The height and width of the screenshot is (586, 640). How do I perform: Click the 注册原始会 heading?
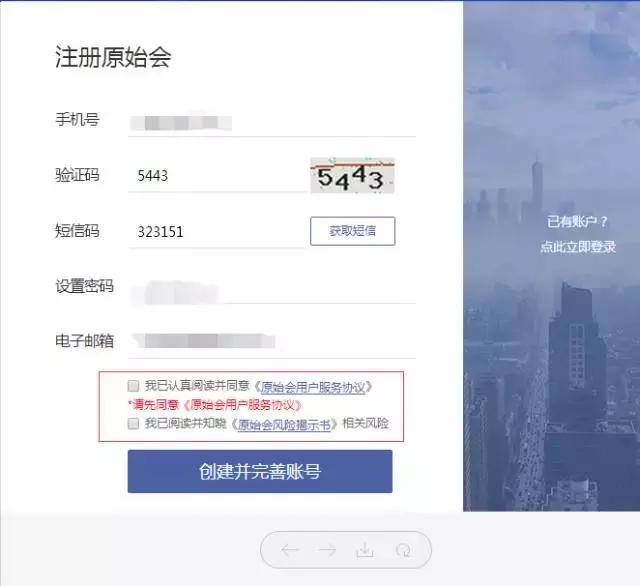(x=113, y=57)
